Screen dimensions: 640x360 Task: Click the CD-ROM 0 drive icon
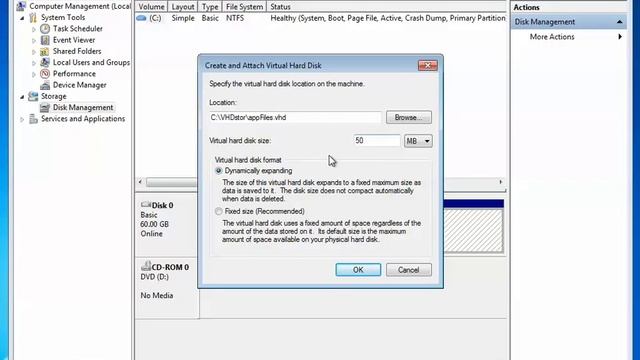pyautogui.click(x=146, y=266)
